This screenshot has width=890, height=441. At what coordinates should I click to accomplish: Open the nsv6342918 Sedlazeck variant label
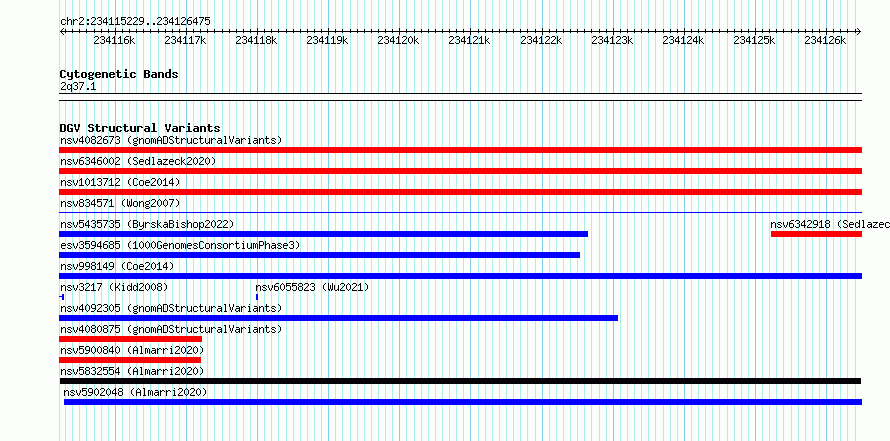tap(830, 224)
